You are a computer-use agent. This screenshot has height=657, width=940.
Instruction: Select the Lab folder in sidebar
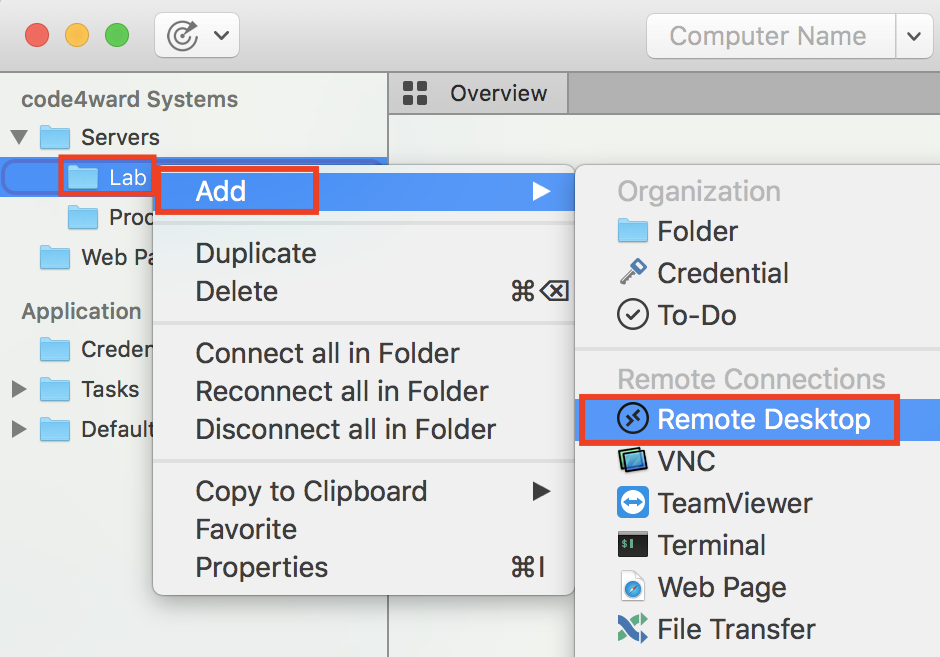(x=126, y=178)
